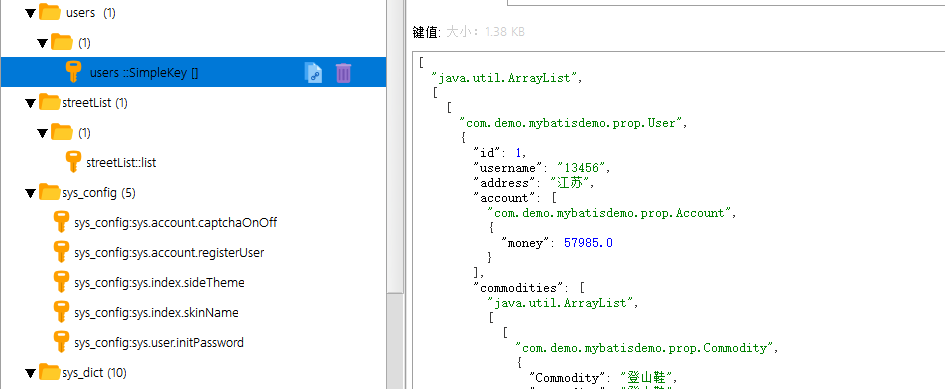Click key icon beside sys.account.captchaOnOff
The width and height of the screenshot is (945, 389).
coord(61,222)
